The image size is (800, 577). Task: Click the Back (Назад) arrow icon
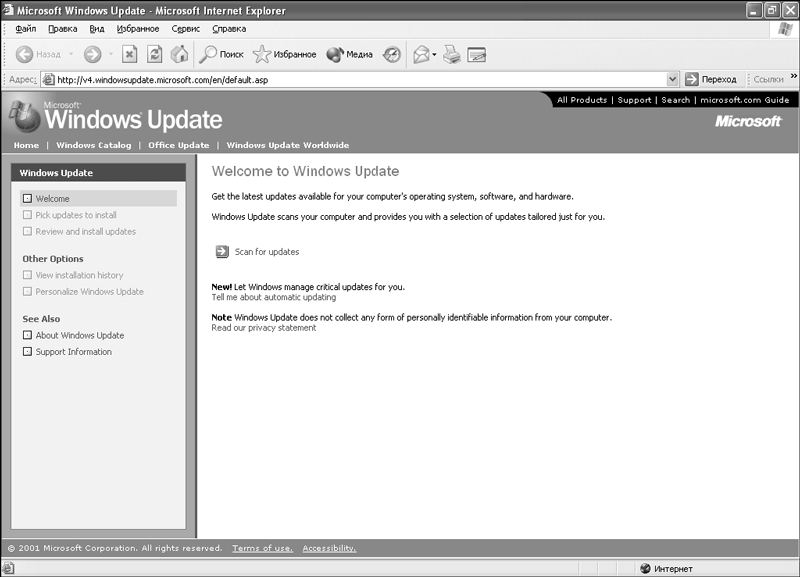(x=24, y=54)
